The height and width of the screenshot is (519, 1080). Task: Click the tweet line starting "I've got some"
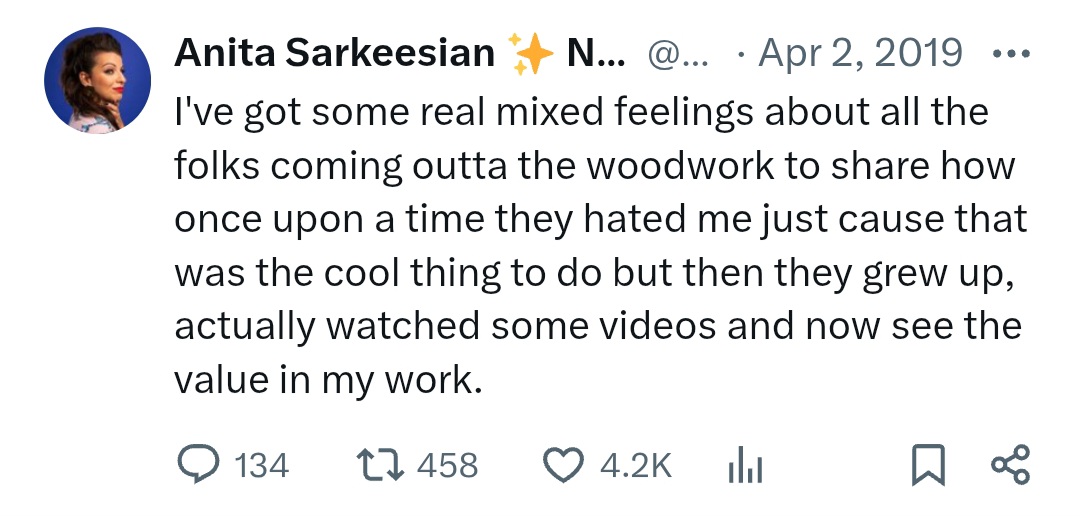coord(580,112)
